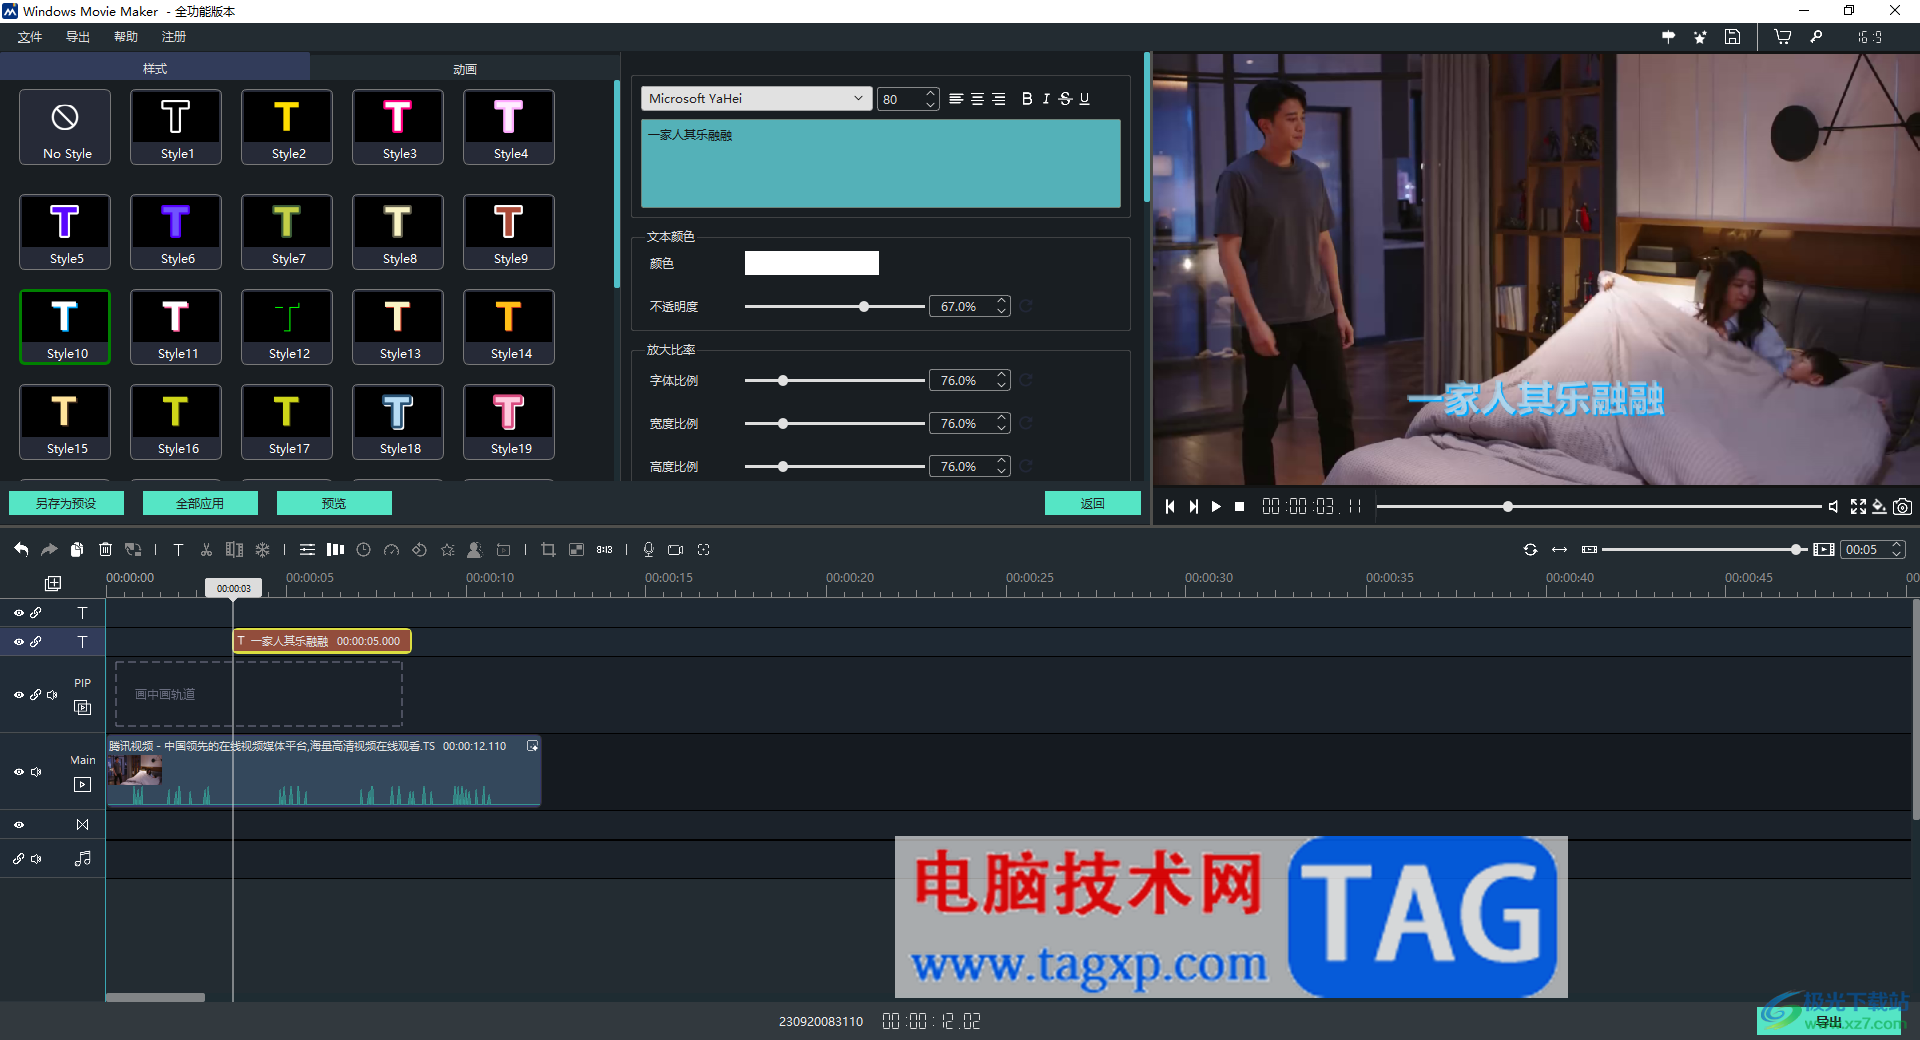This screenshot has height=1040, width=1920.
Task: Click the rotate icon in timeline toolbar
Action: point(420,549)
